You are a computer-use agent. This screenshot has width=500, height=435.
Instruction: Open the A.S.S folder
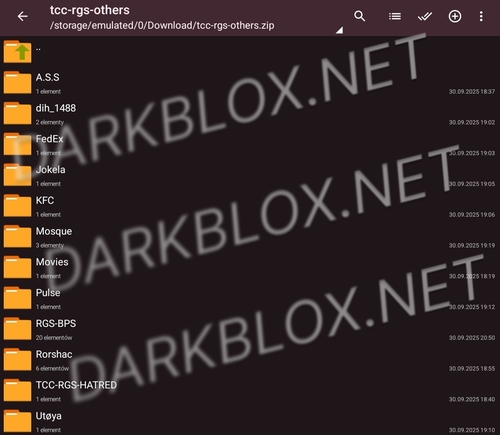coord(250,83)
